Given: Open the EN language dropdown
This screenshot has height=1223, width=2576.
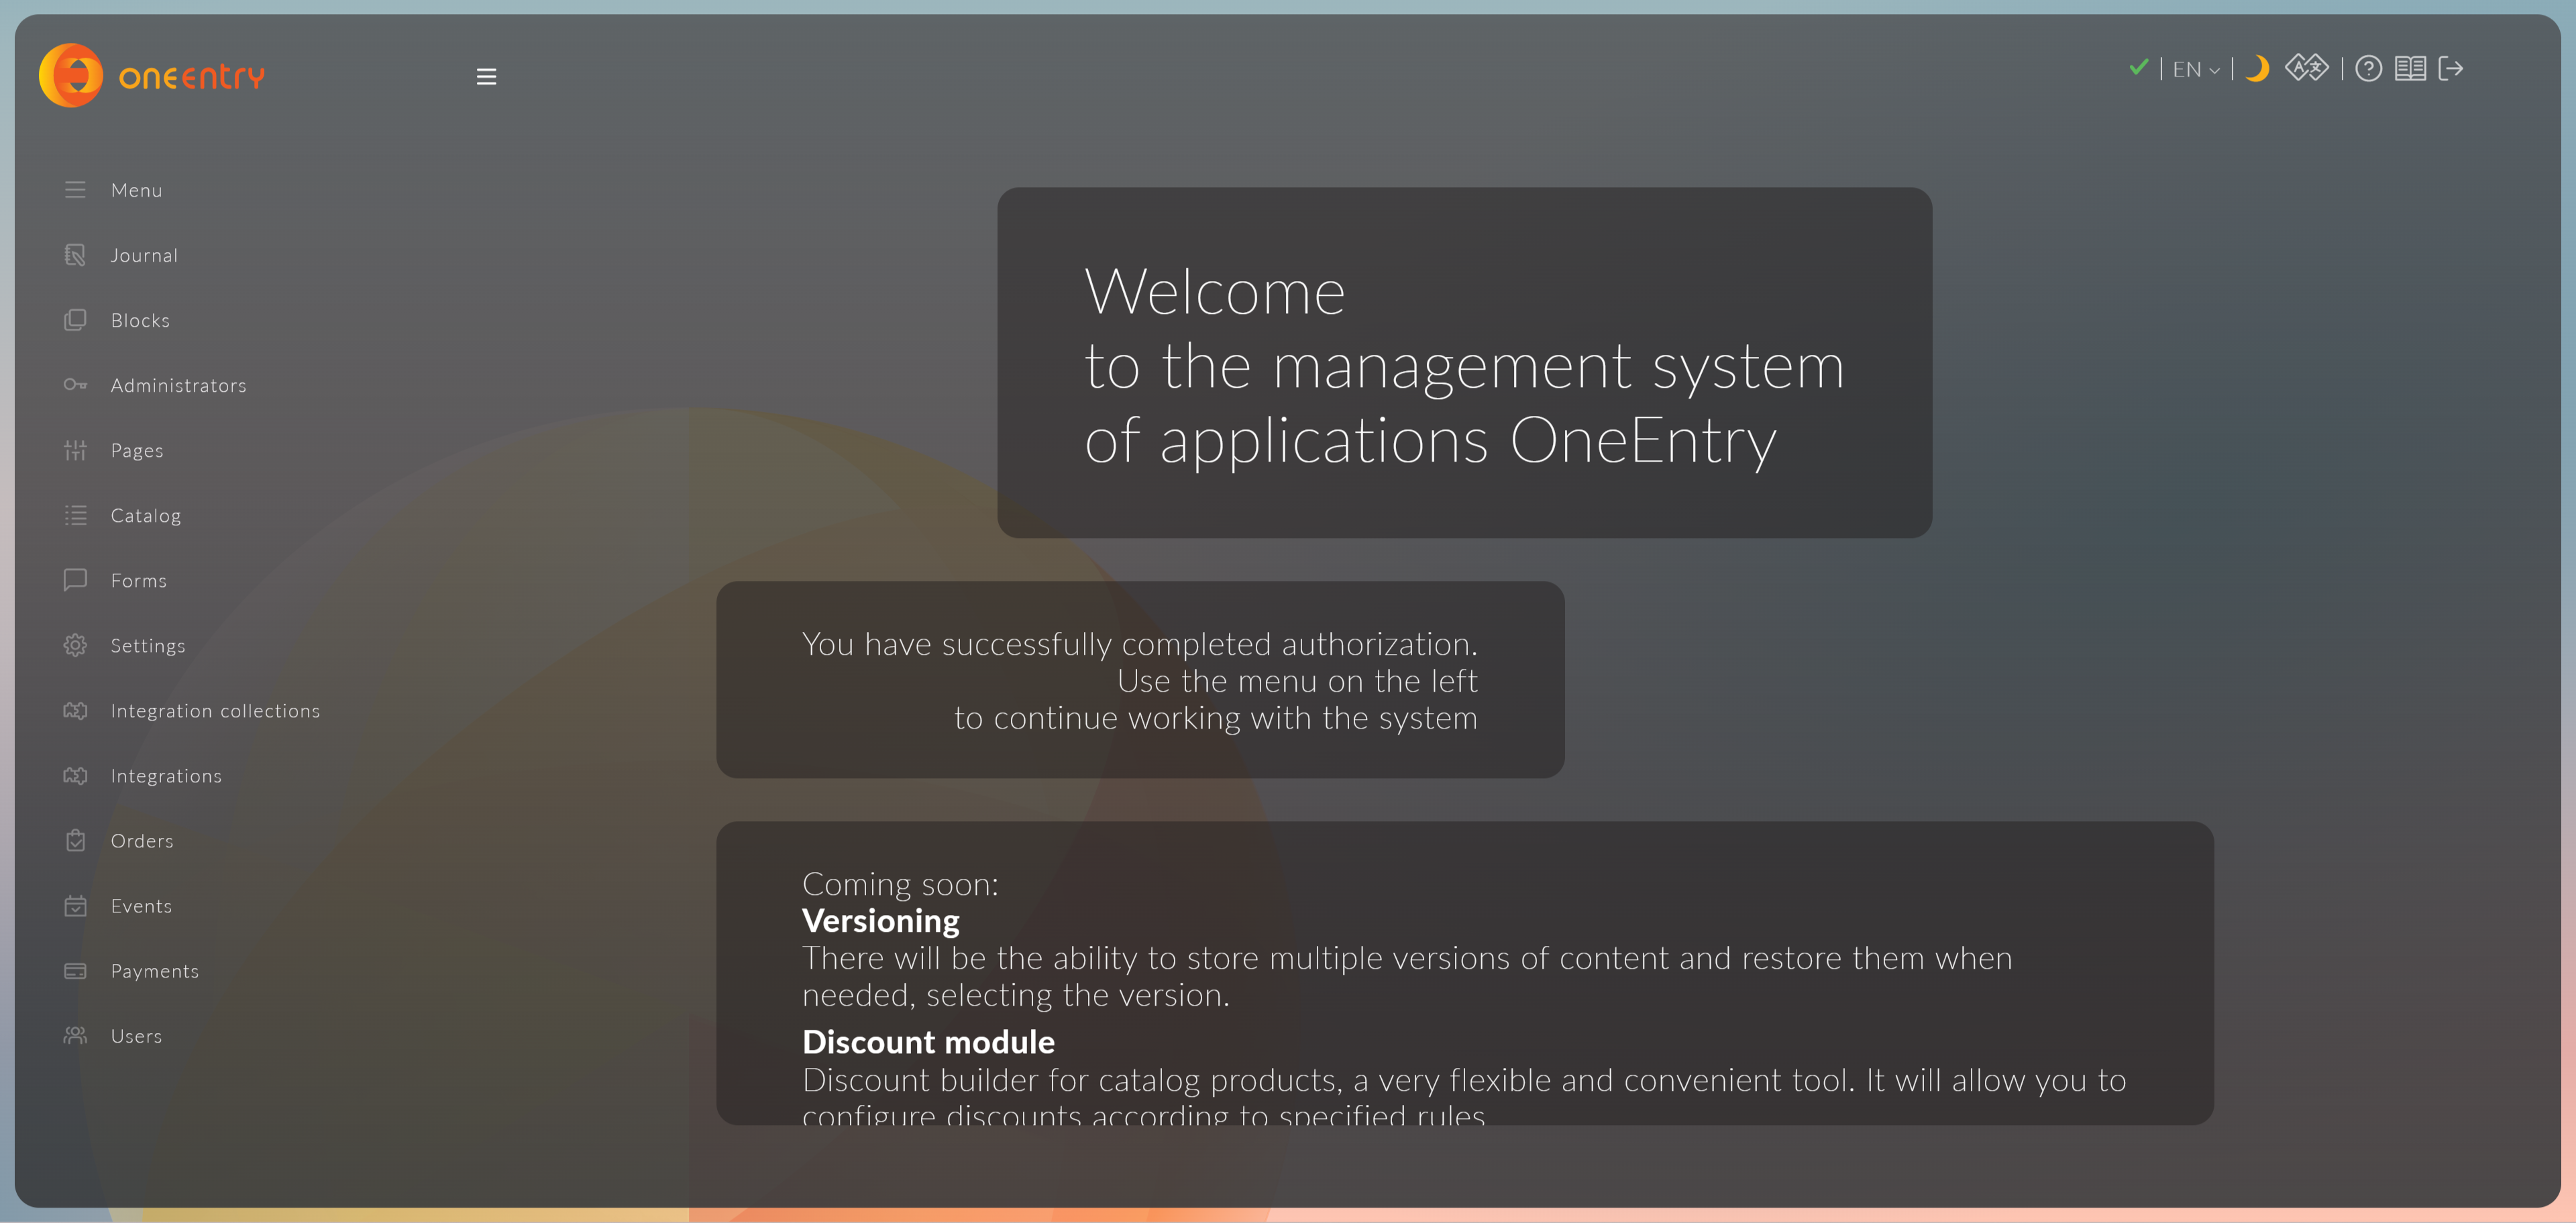Looking at the screenshot, I should point(2193,68).
